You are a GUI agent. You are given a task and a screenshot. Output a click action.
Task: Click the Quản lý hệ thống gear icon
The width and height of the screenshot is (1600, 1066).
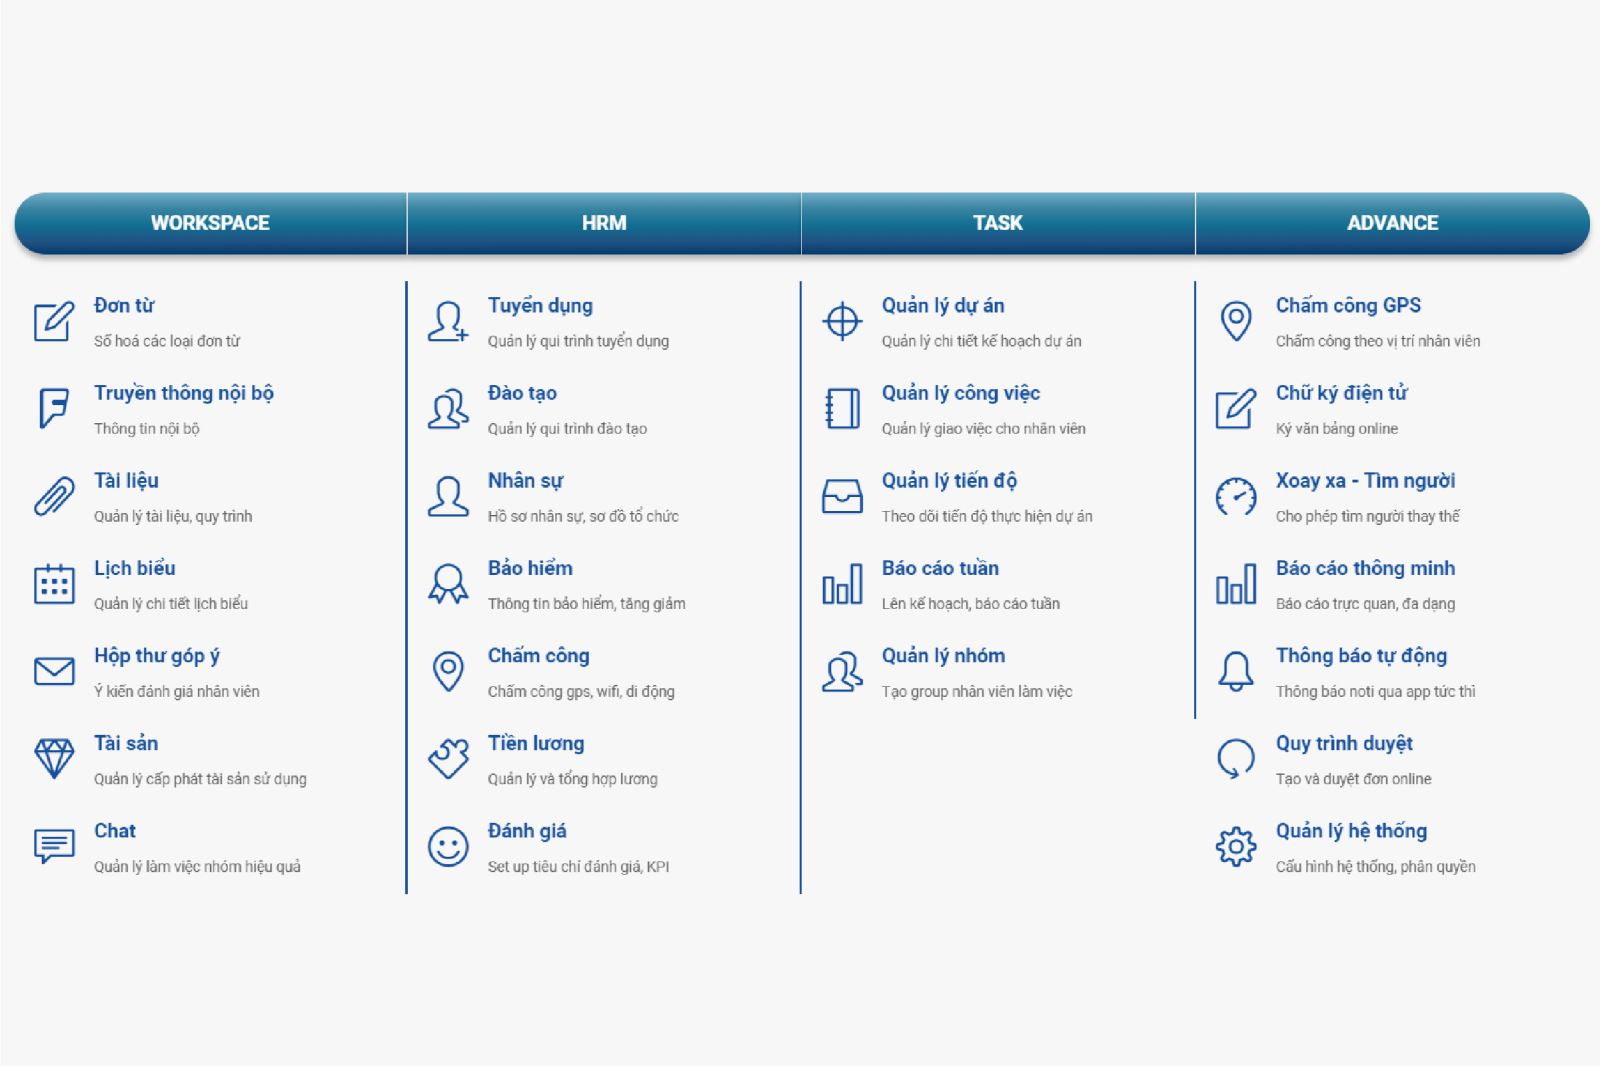[1236, 846]
